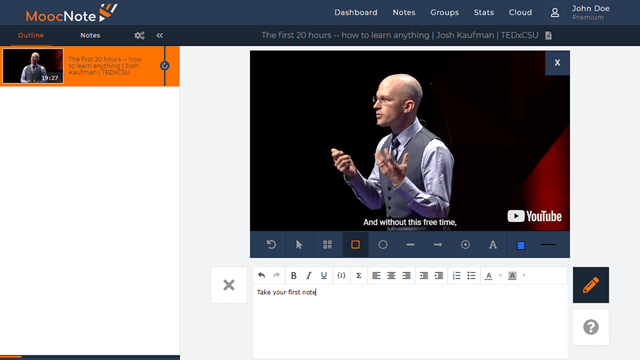Toggle underline formatting
The height and width of the screenshot is (360, 640).
click(324, 276)
